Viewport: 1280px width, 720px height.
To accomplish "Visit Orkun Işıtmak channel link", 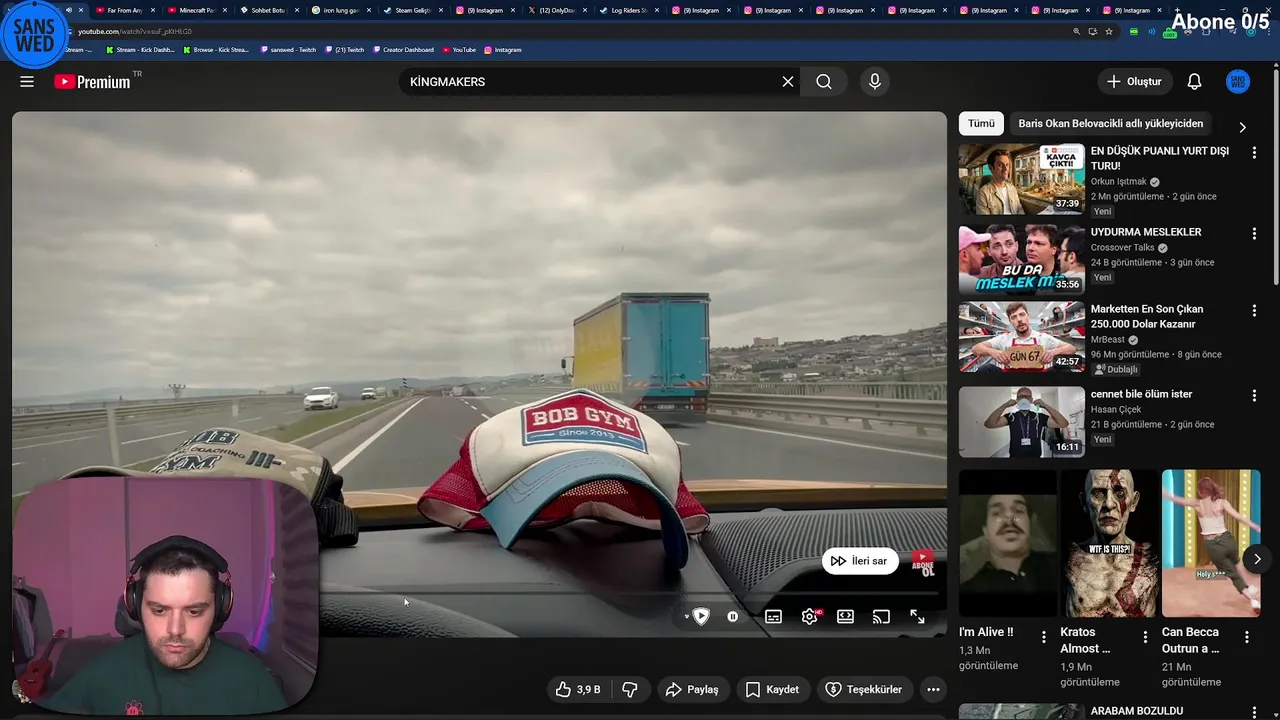I will pos(1118,182).
